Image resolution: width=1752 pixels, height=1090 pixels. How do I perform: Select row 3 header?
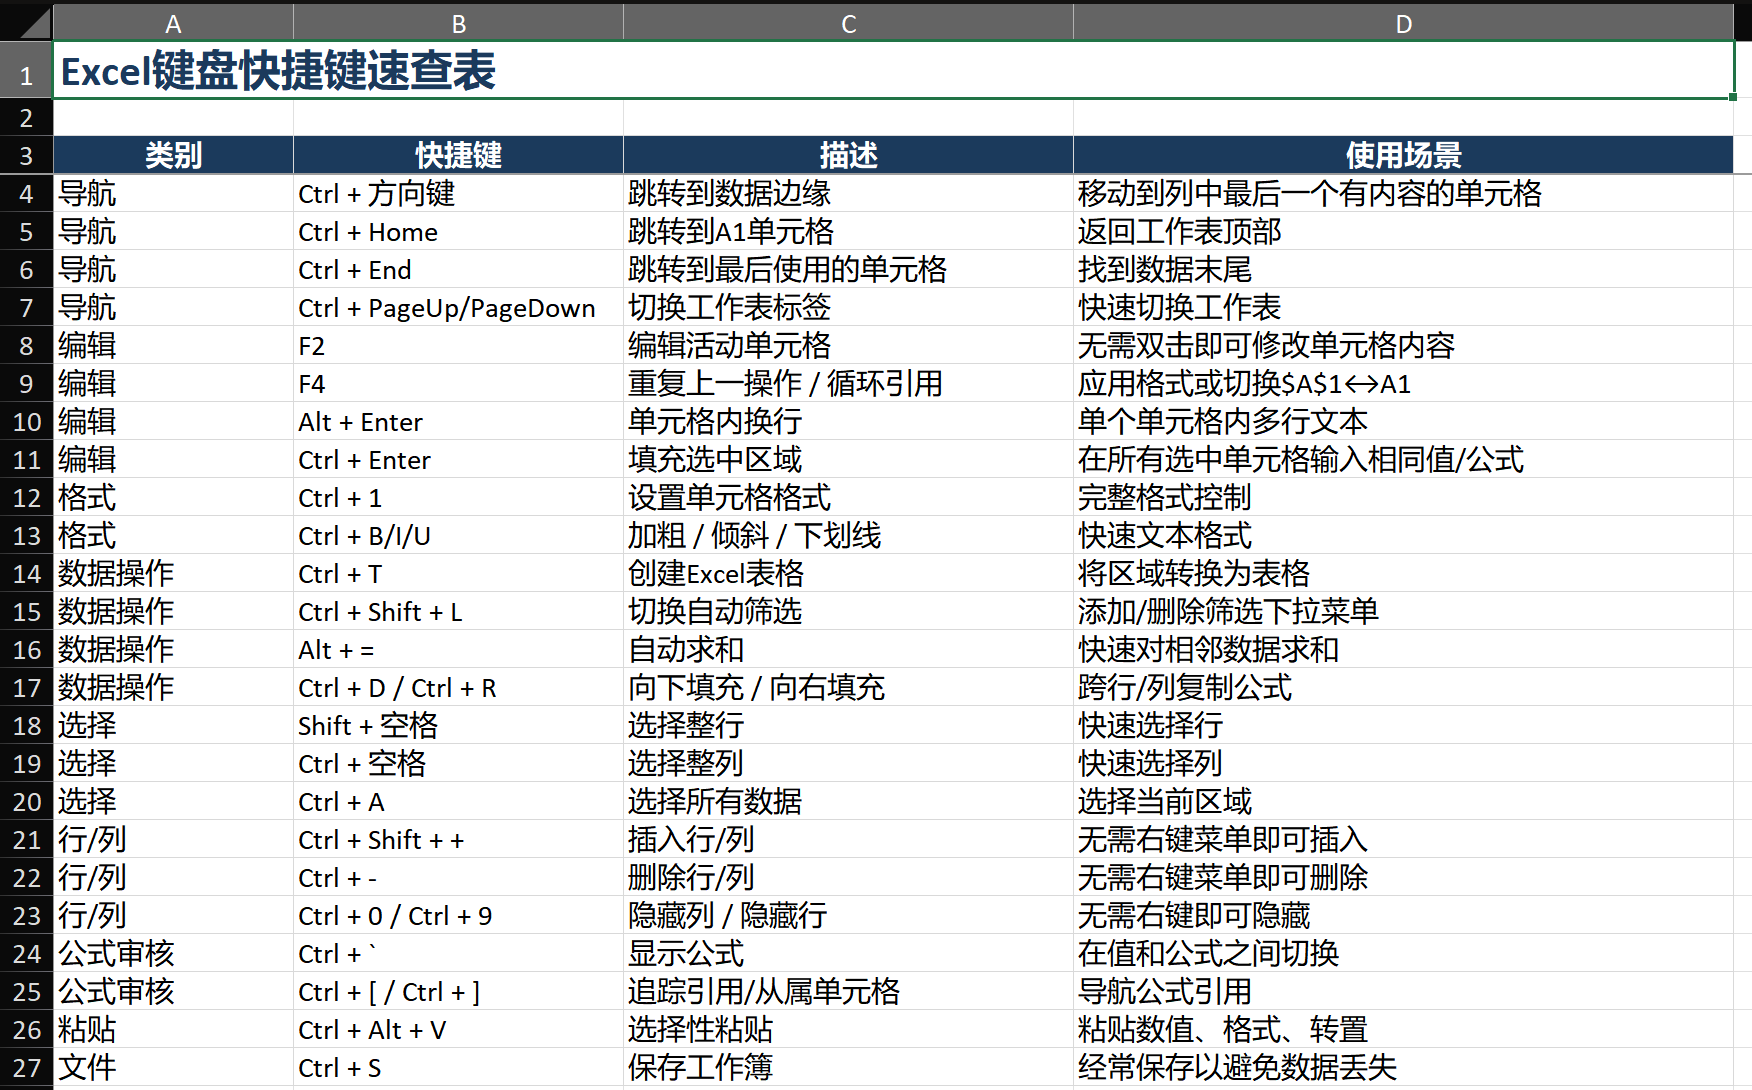(26, 156)
